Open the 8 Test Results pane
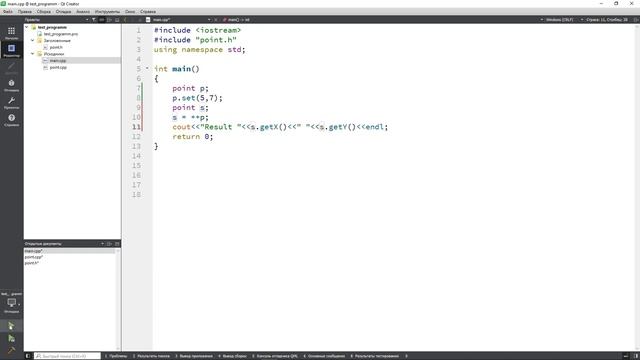The height and width of the screenshot is (360, 640). click(374, 356)
